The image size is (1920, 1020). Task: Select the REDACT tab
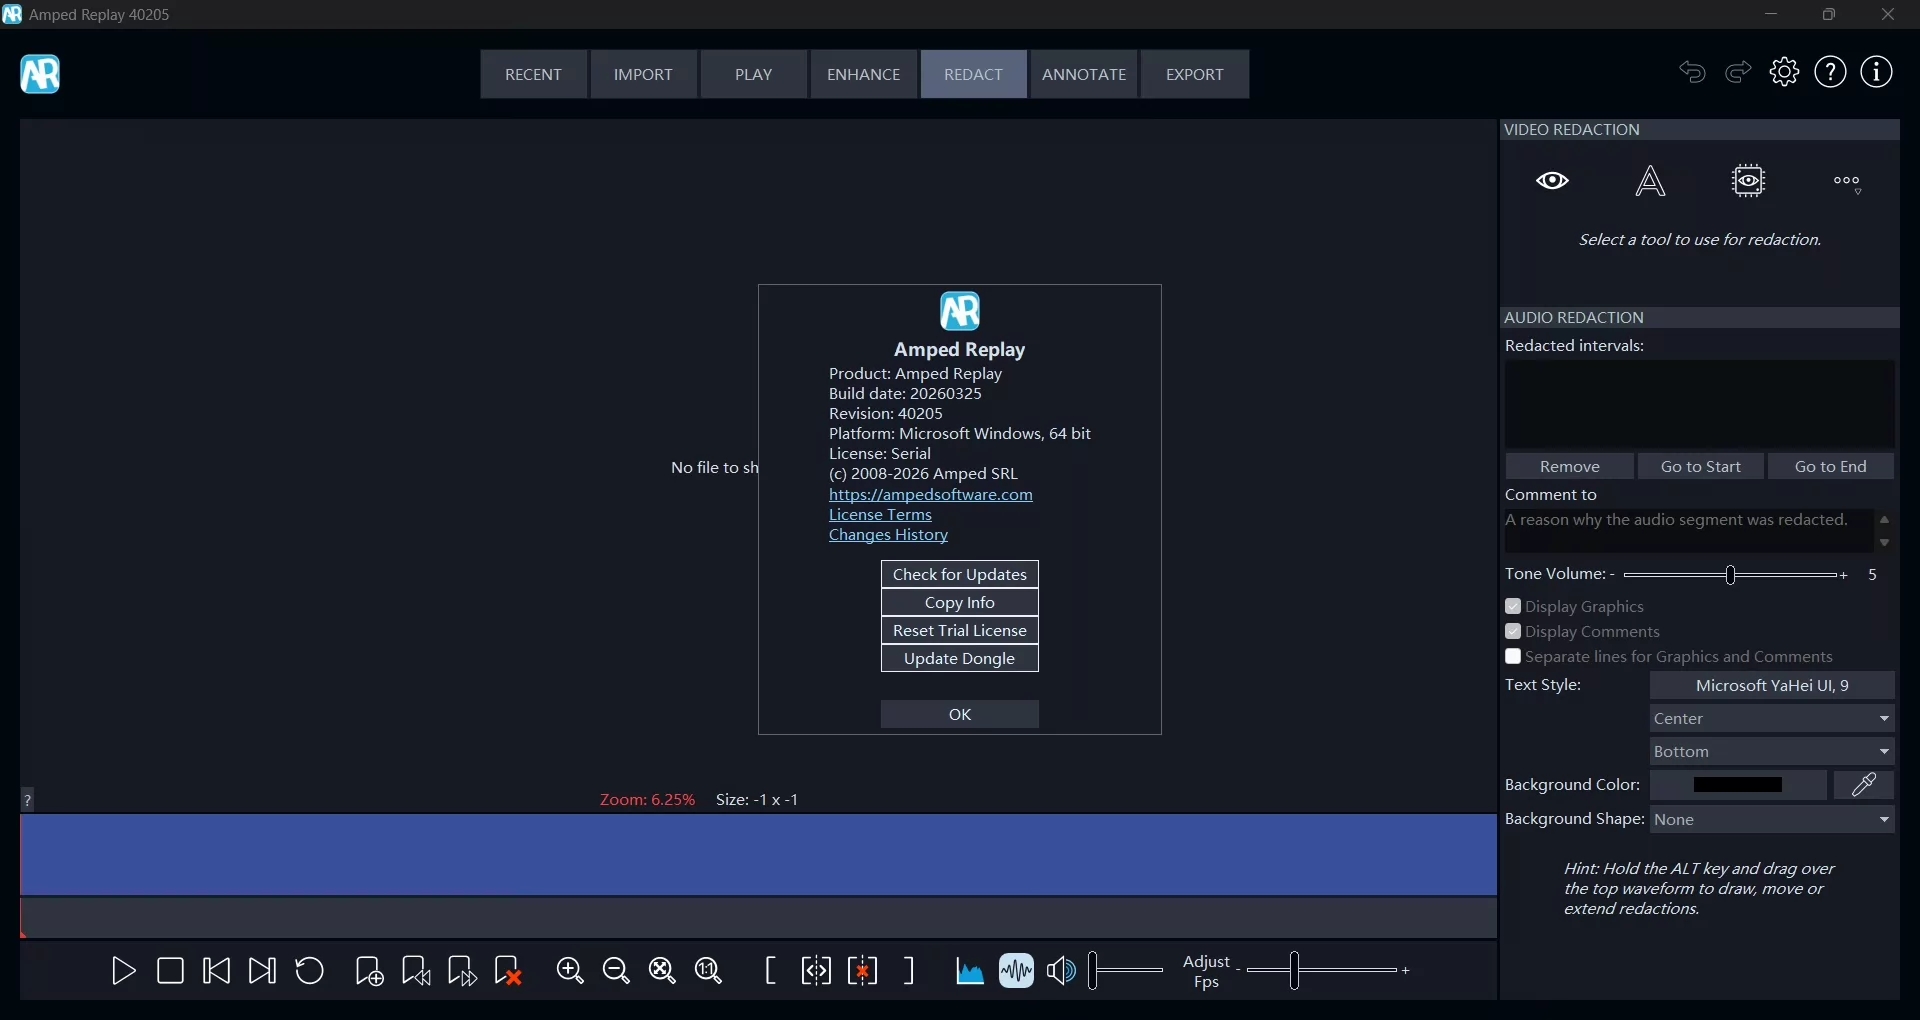(x=975, y=74)
